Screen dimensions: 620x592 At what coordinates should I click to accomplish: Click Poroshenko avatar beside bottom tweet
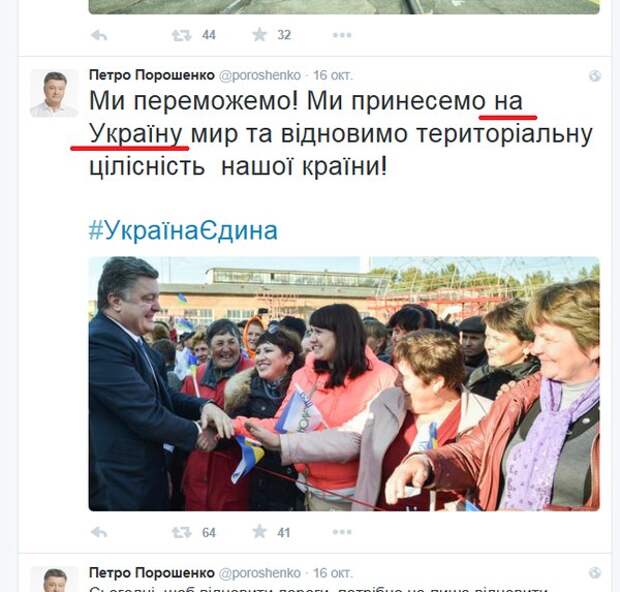pos(54,579)
